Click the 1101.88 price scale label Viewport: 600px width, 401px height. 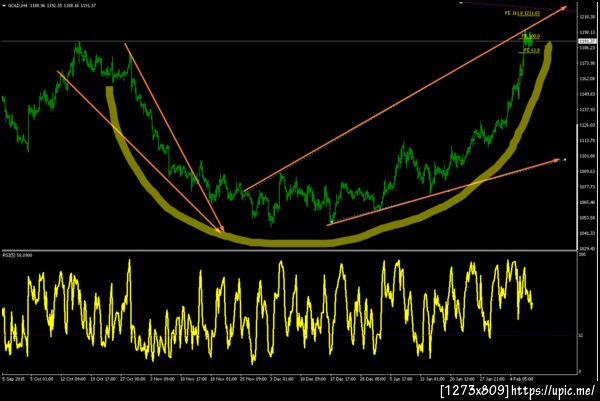click(587, 156)
